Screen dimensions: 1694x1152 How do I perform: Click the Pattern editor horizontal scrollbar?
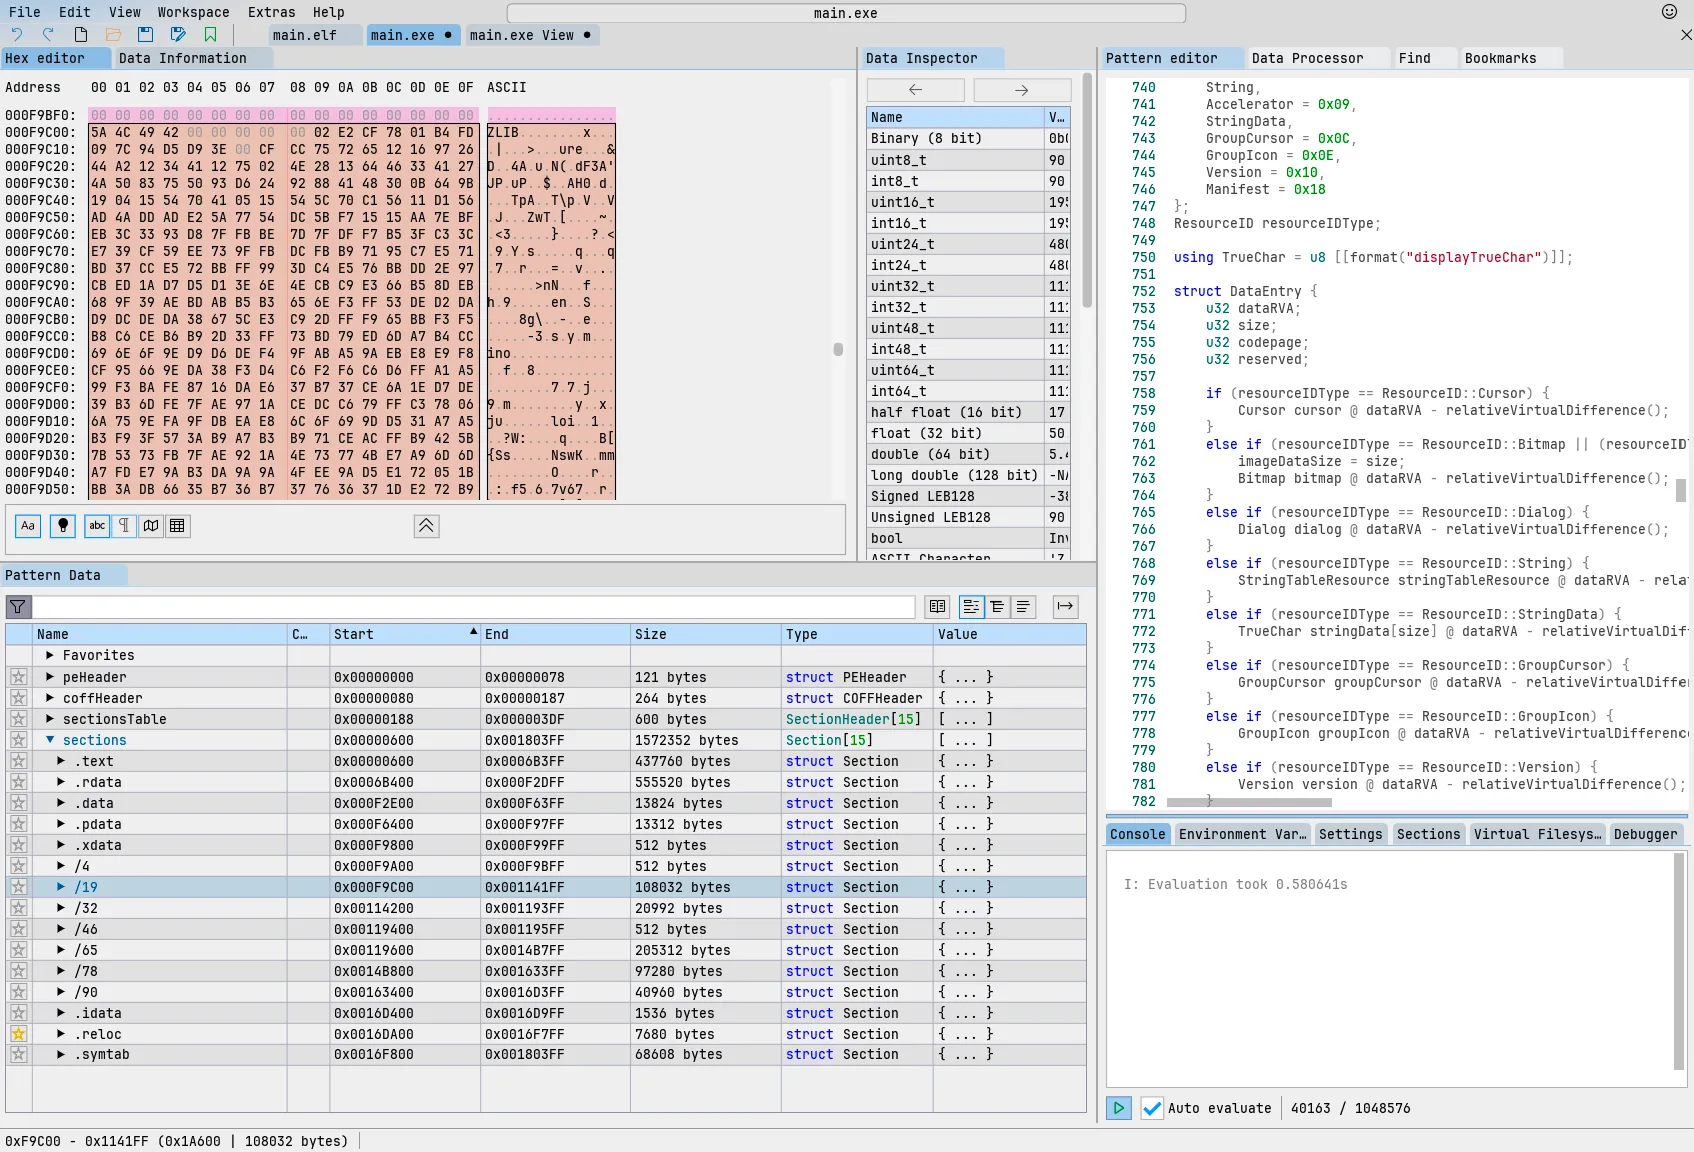(x=1248, y=802)
